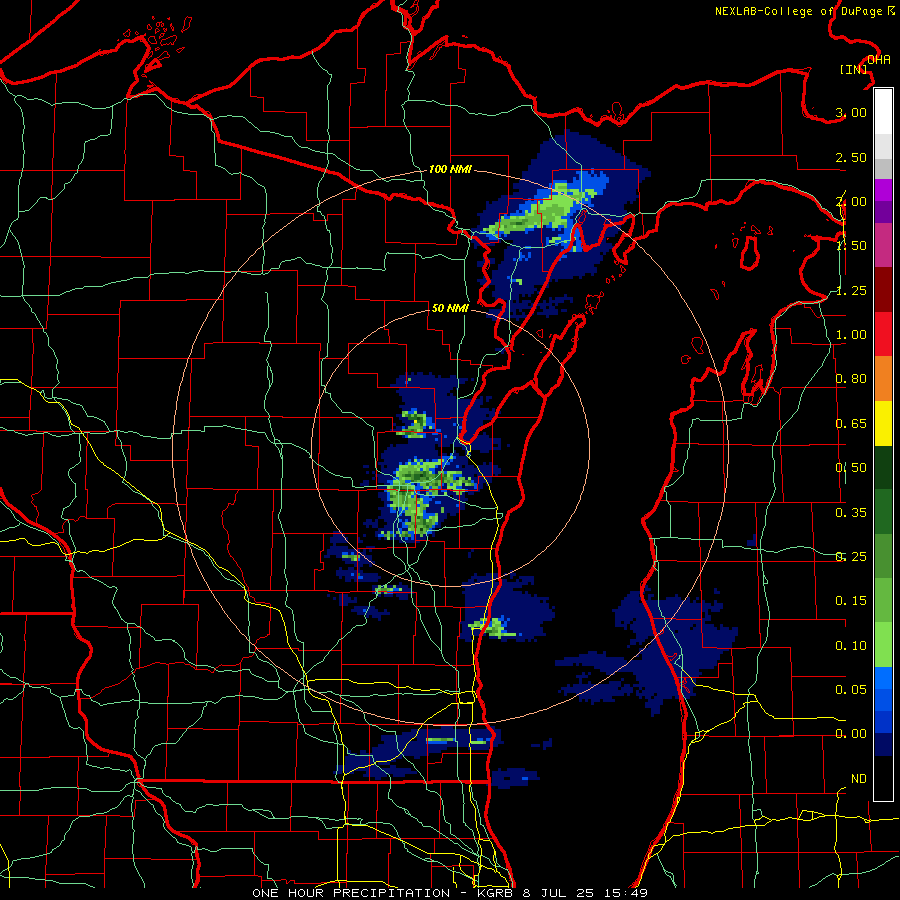This screenshot has width=900, height=900.
Task: Click the OHA product label
Action: point(879,59)
